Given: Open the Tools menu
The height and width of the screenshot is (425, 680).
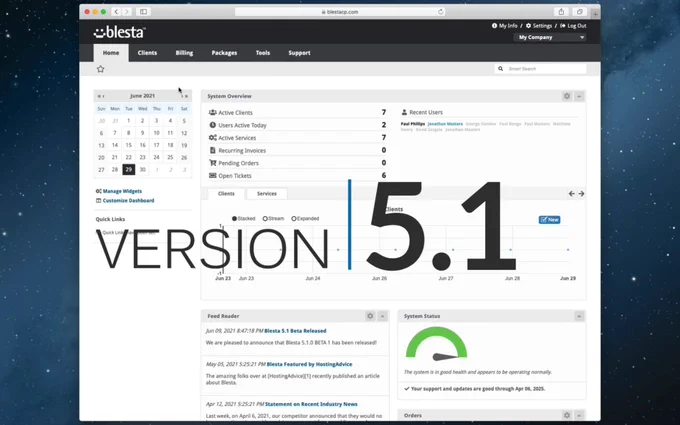Looking at the screenshot, I should click(263, 53).
